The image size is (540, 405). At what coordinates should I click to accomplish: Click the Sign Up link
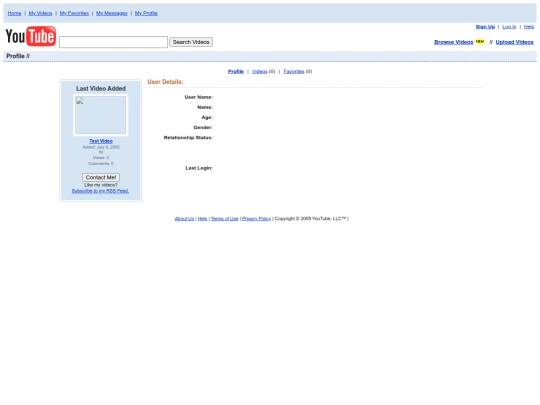pos(485,27)
